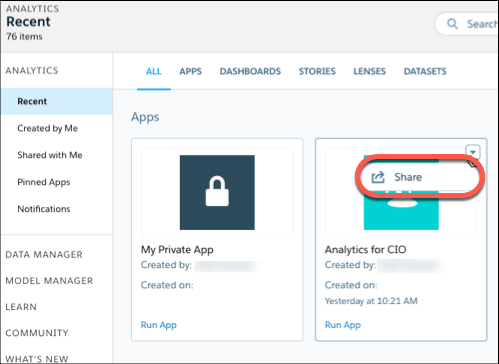This screenshot has height=364, width=499.
Task: Run App for My Private App
Action: [x=159, y=325]
